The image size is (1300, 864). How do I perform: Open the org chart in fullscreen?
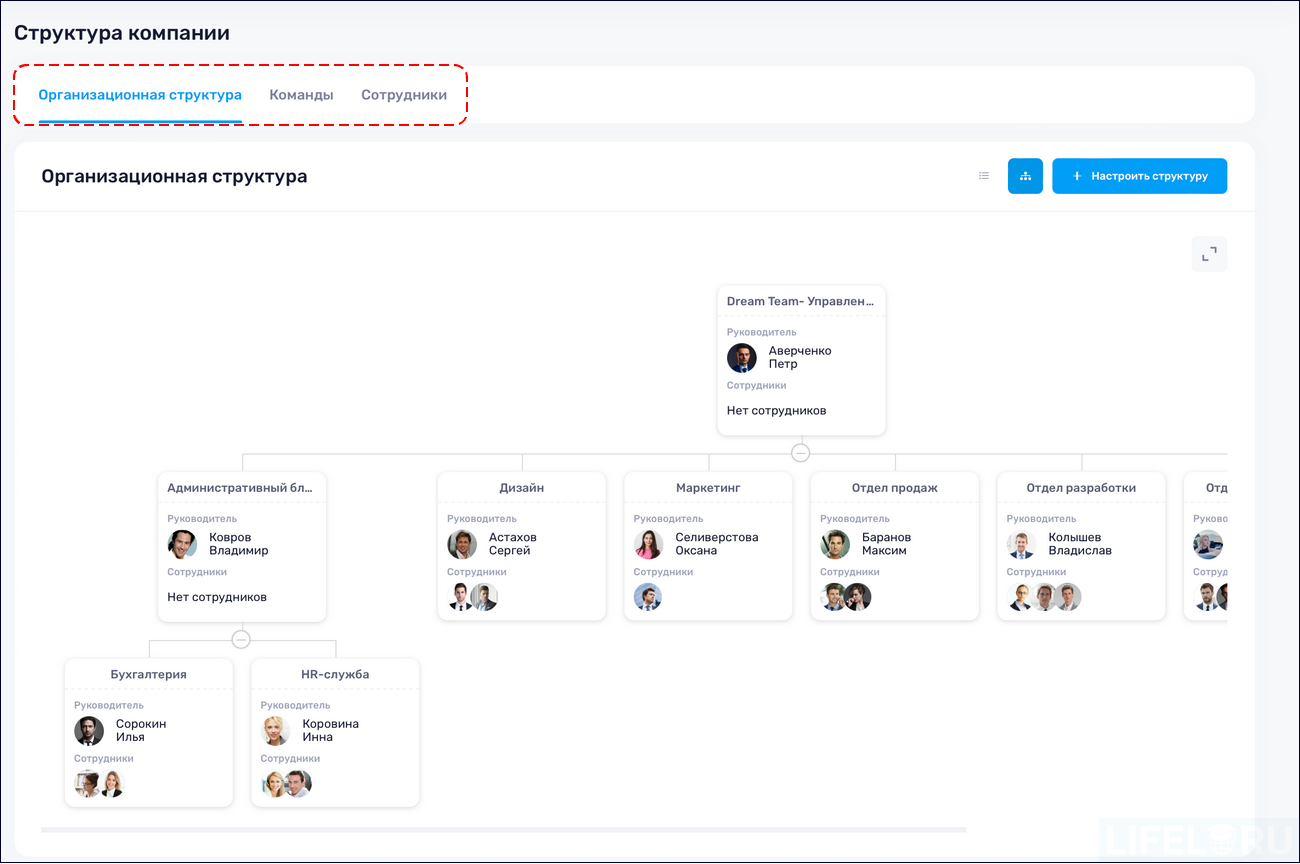tap(1209, 253)
